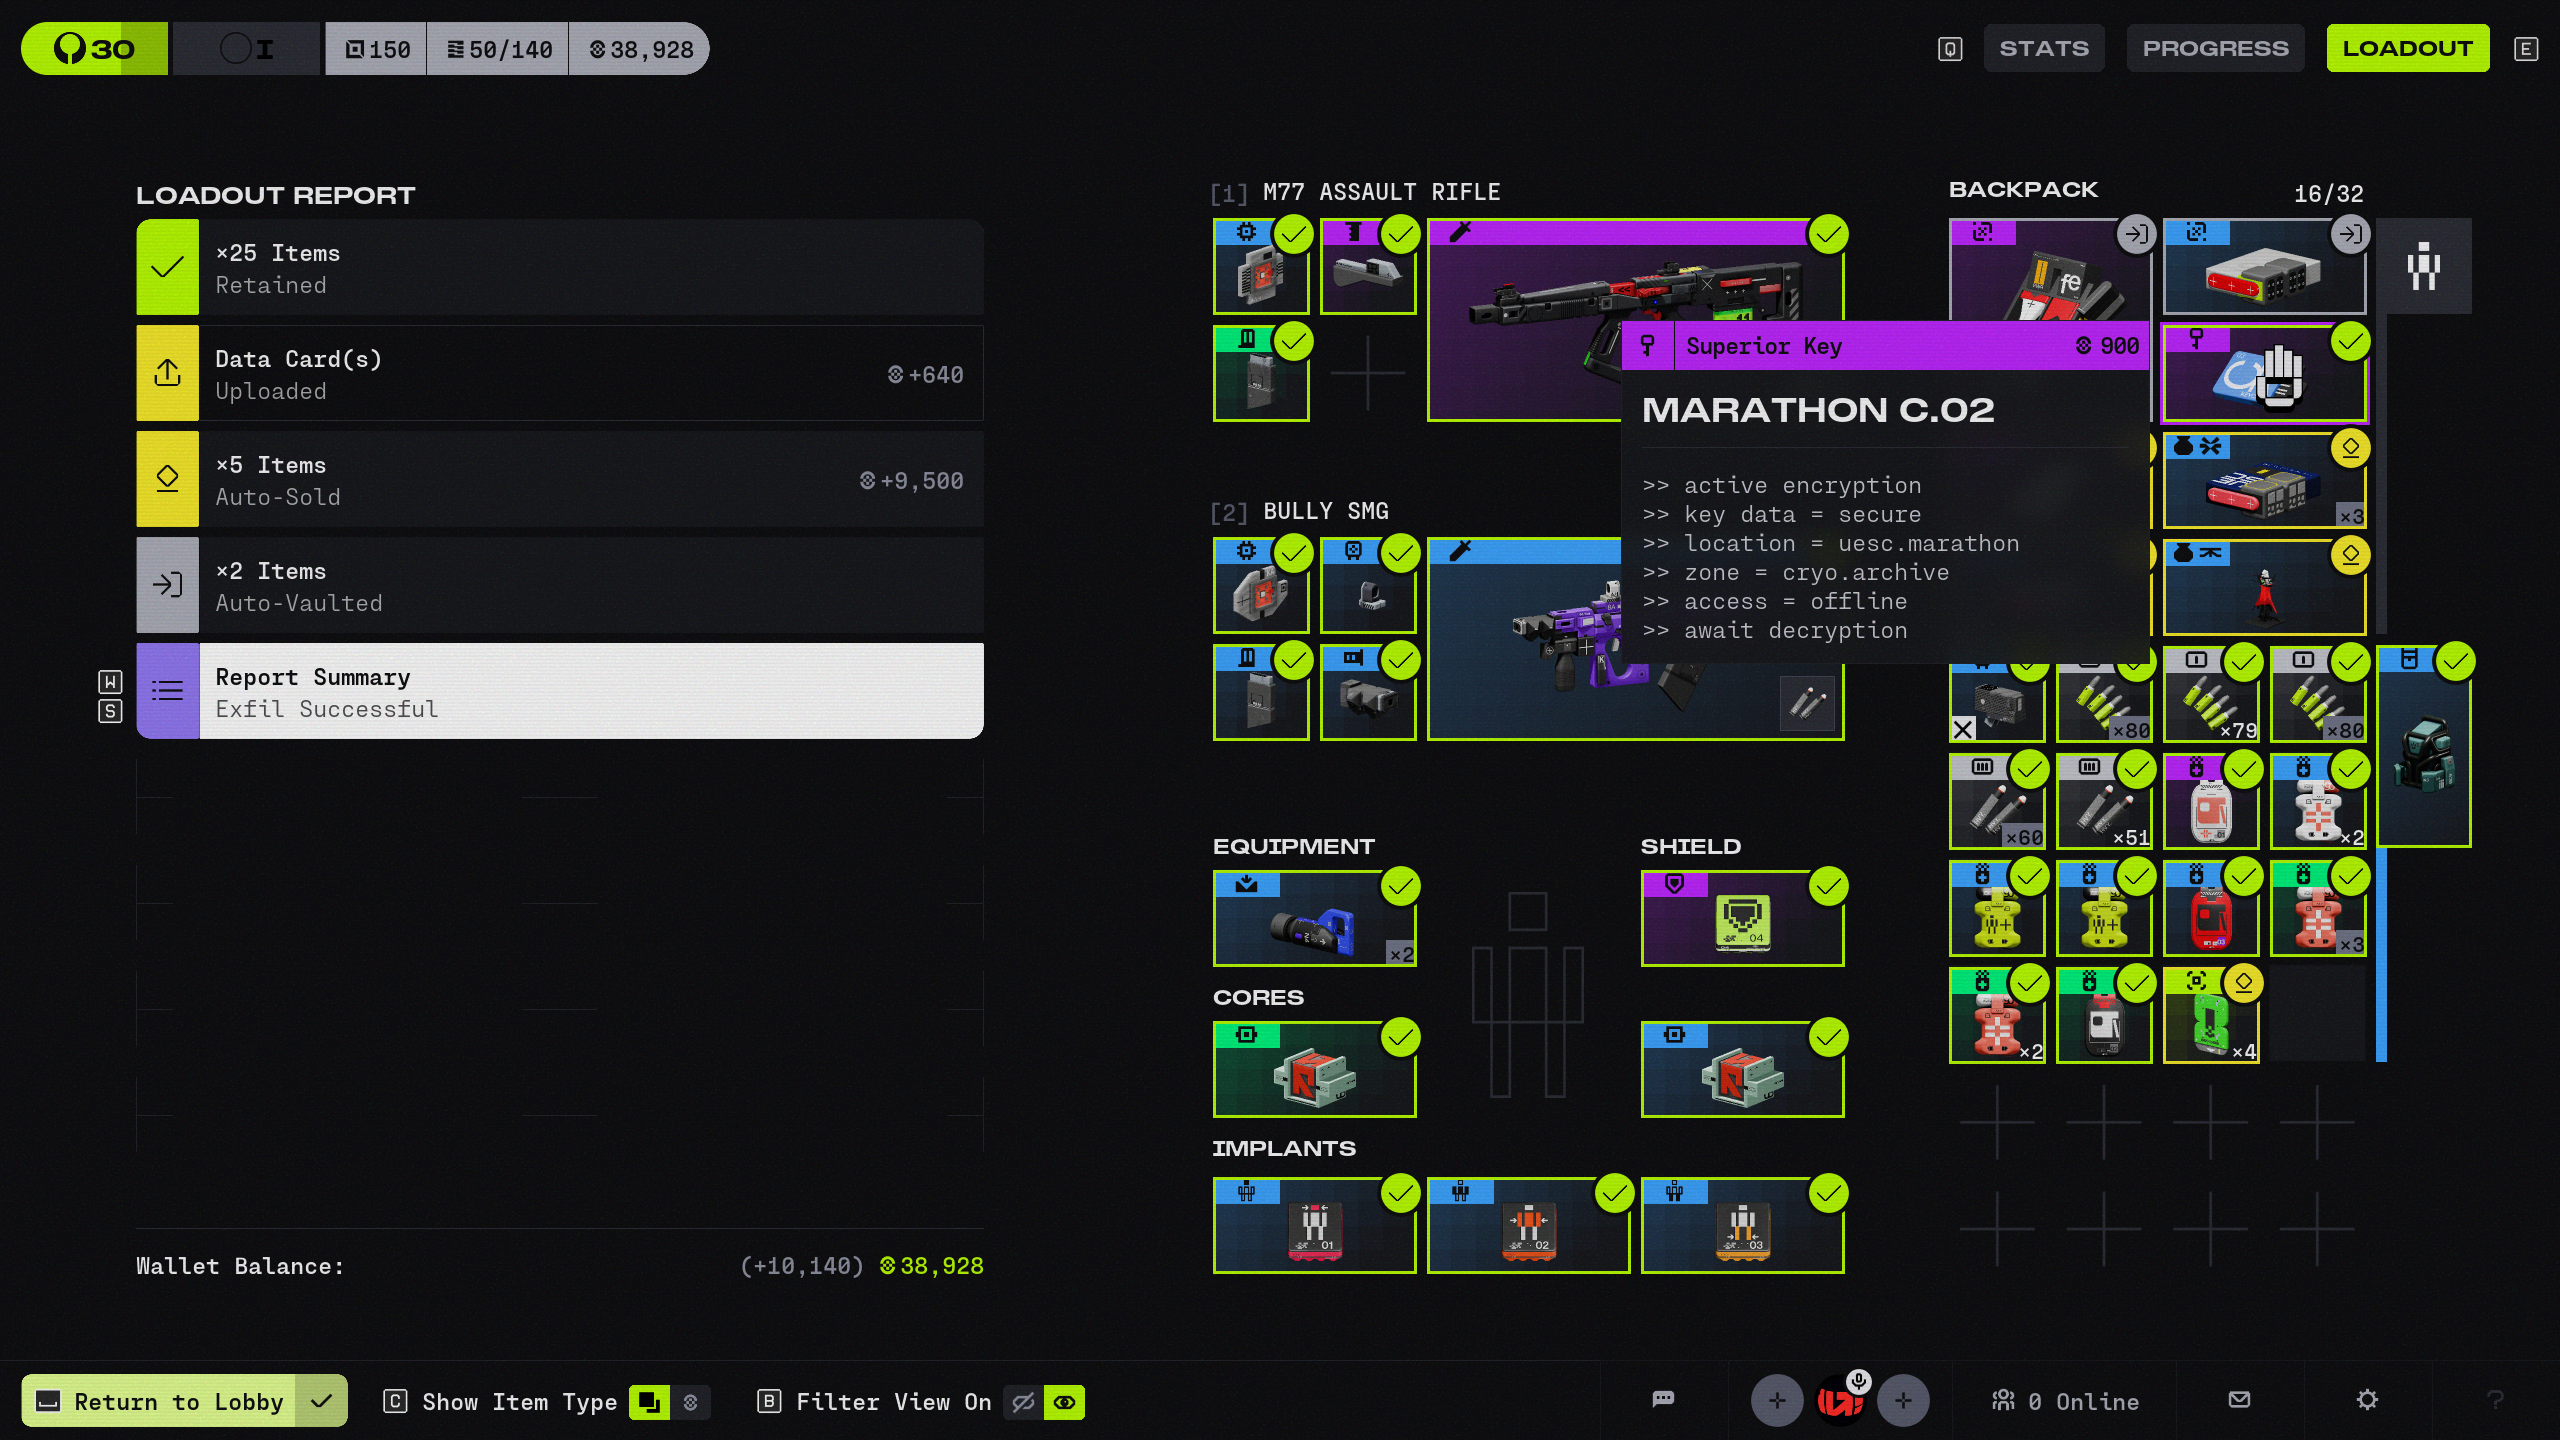Click the help question mark icon
The image size is (2560, 1440).
[2495, 1400]
